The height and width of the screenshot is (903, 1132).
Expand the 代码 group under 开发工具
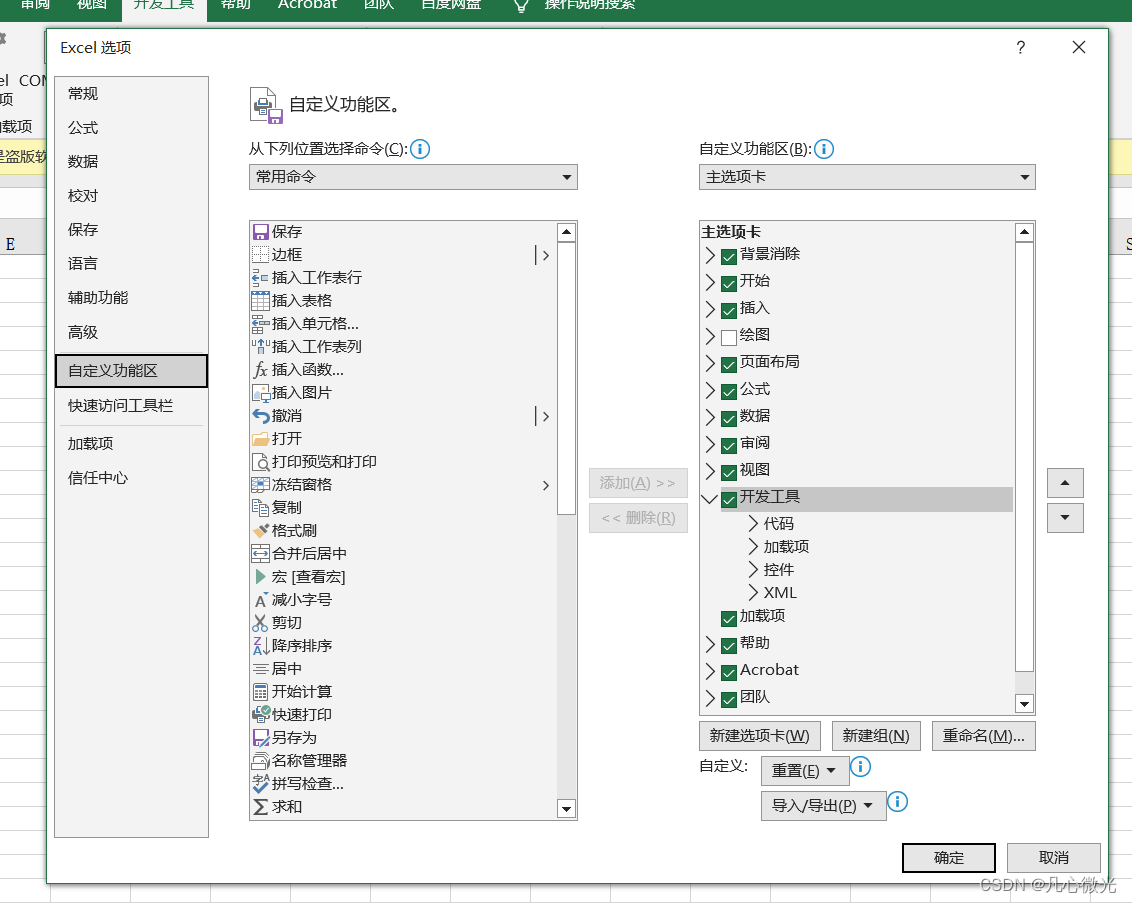[753, 523]
